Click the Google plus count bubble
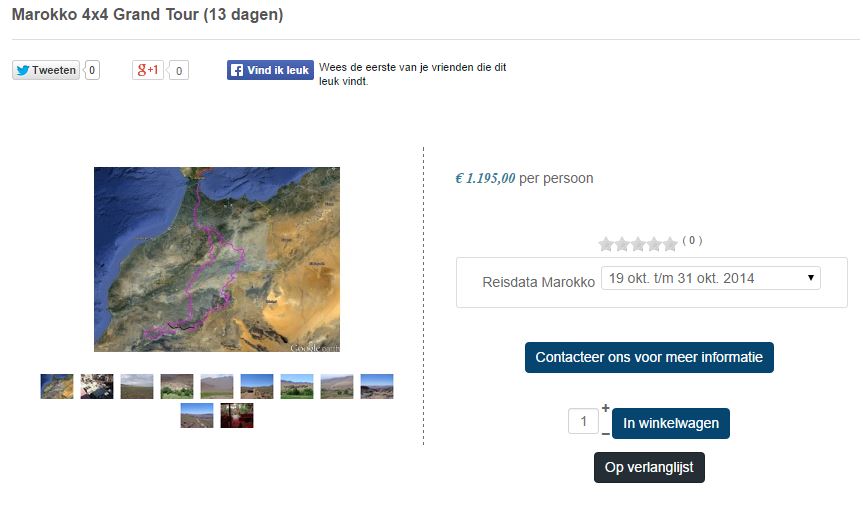This screenshot has height=514, width=863. pos(178,70)
